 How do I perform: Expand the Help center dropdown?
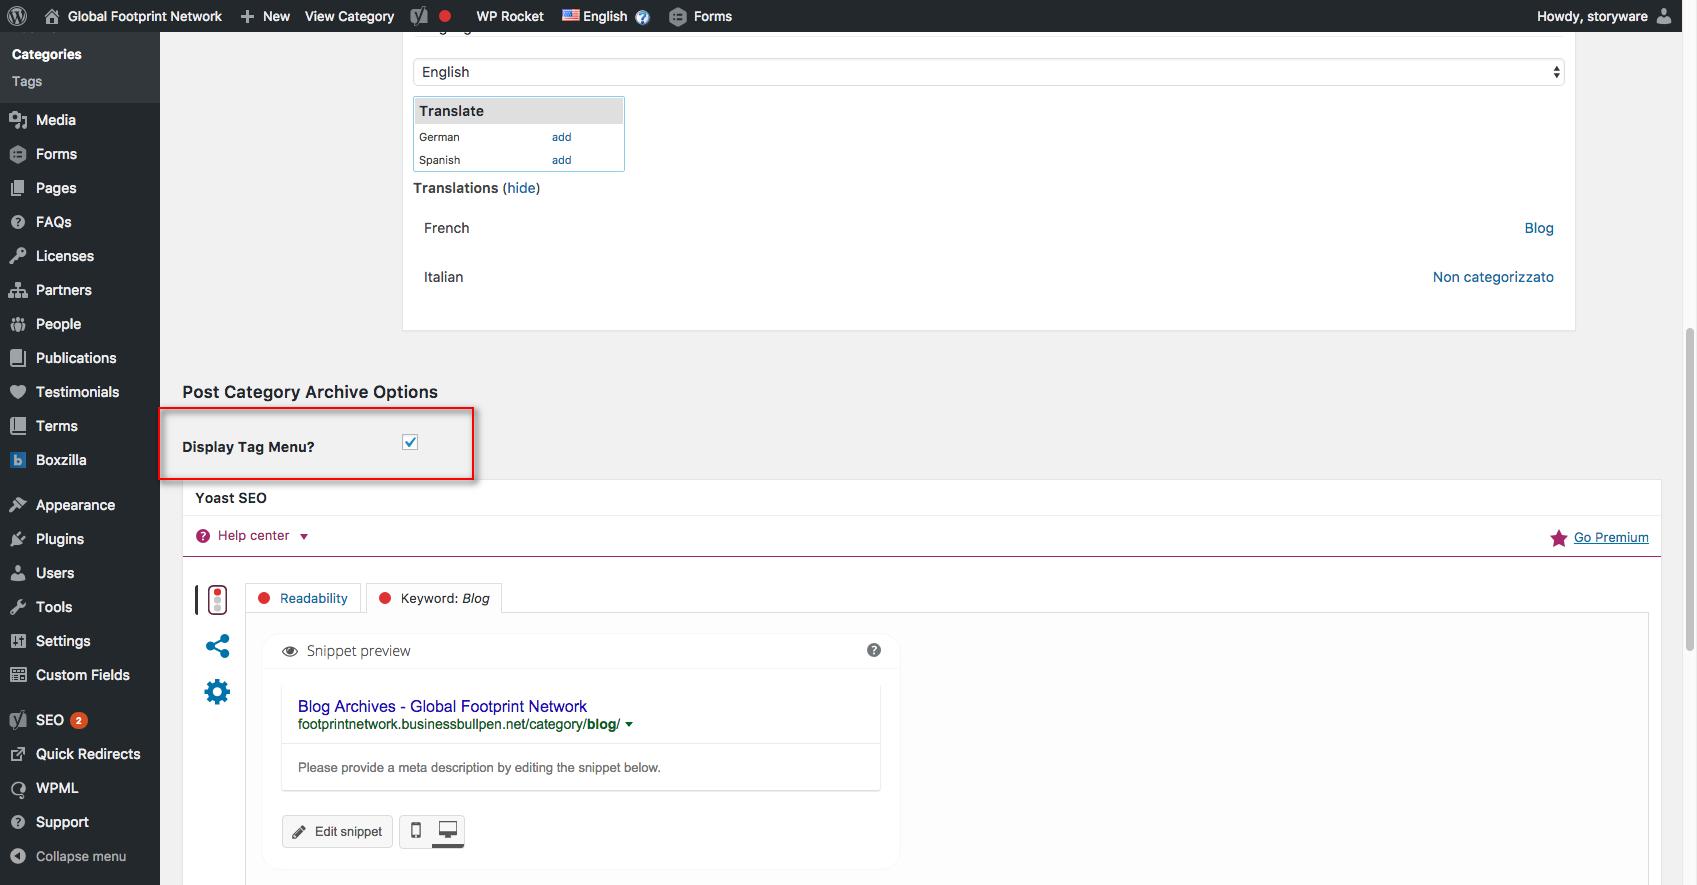[252, 536]
